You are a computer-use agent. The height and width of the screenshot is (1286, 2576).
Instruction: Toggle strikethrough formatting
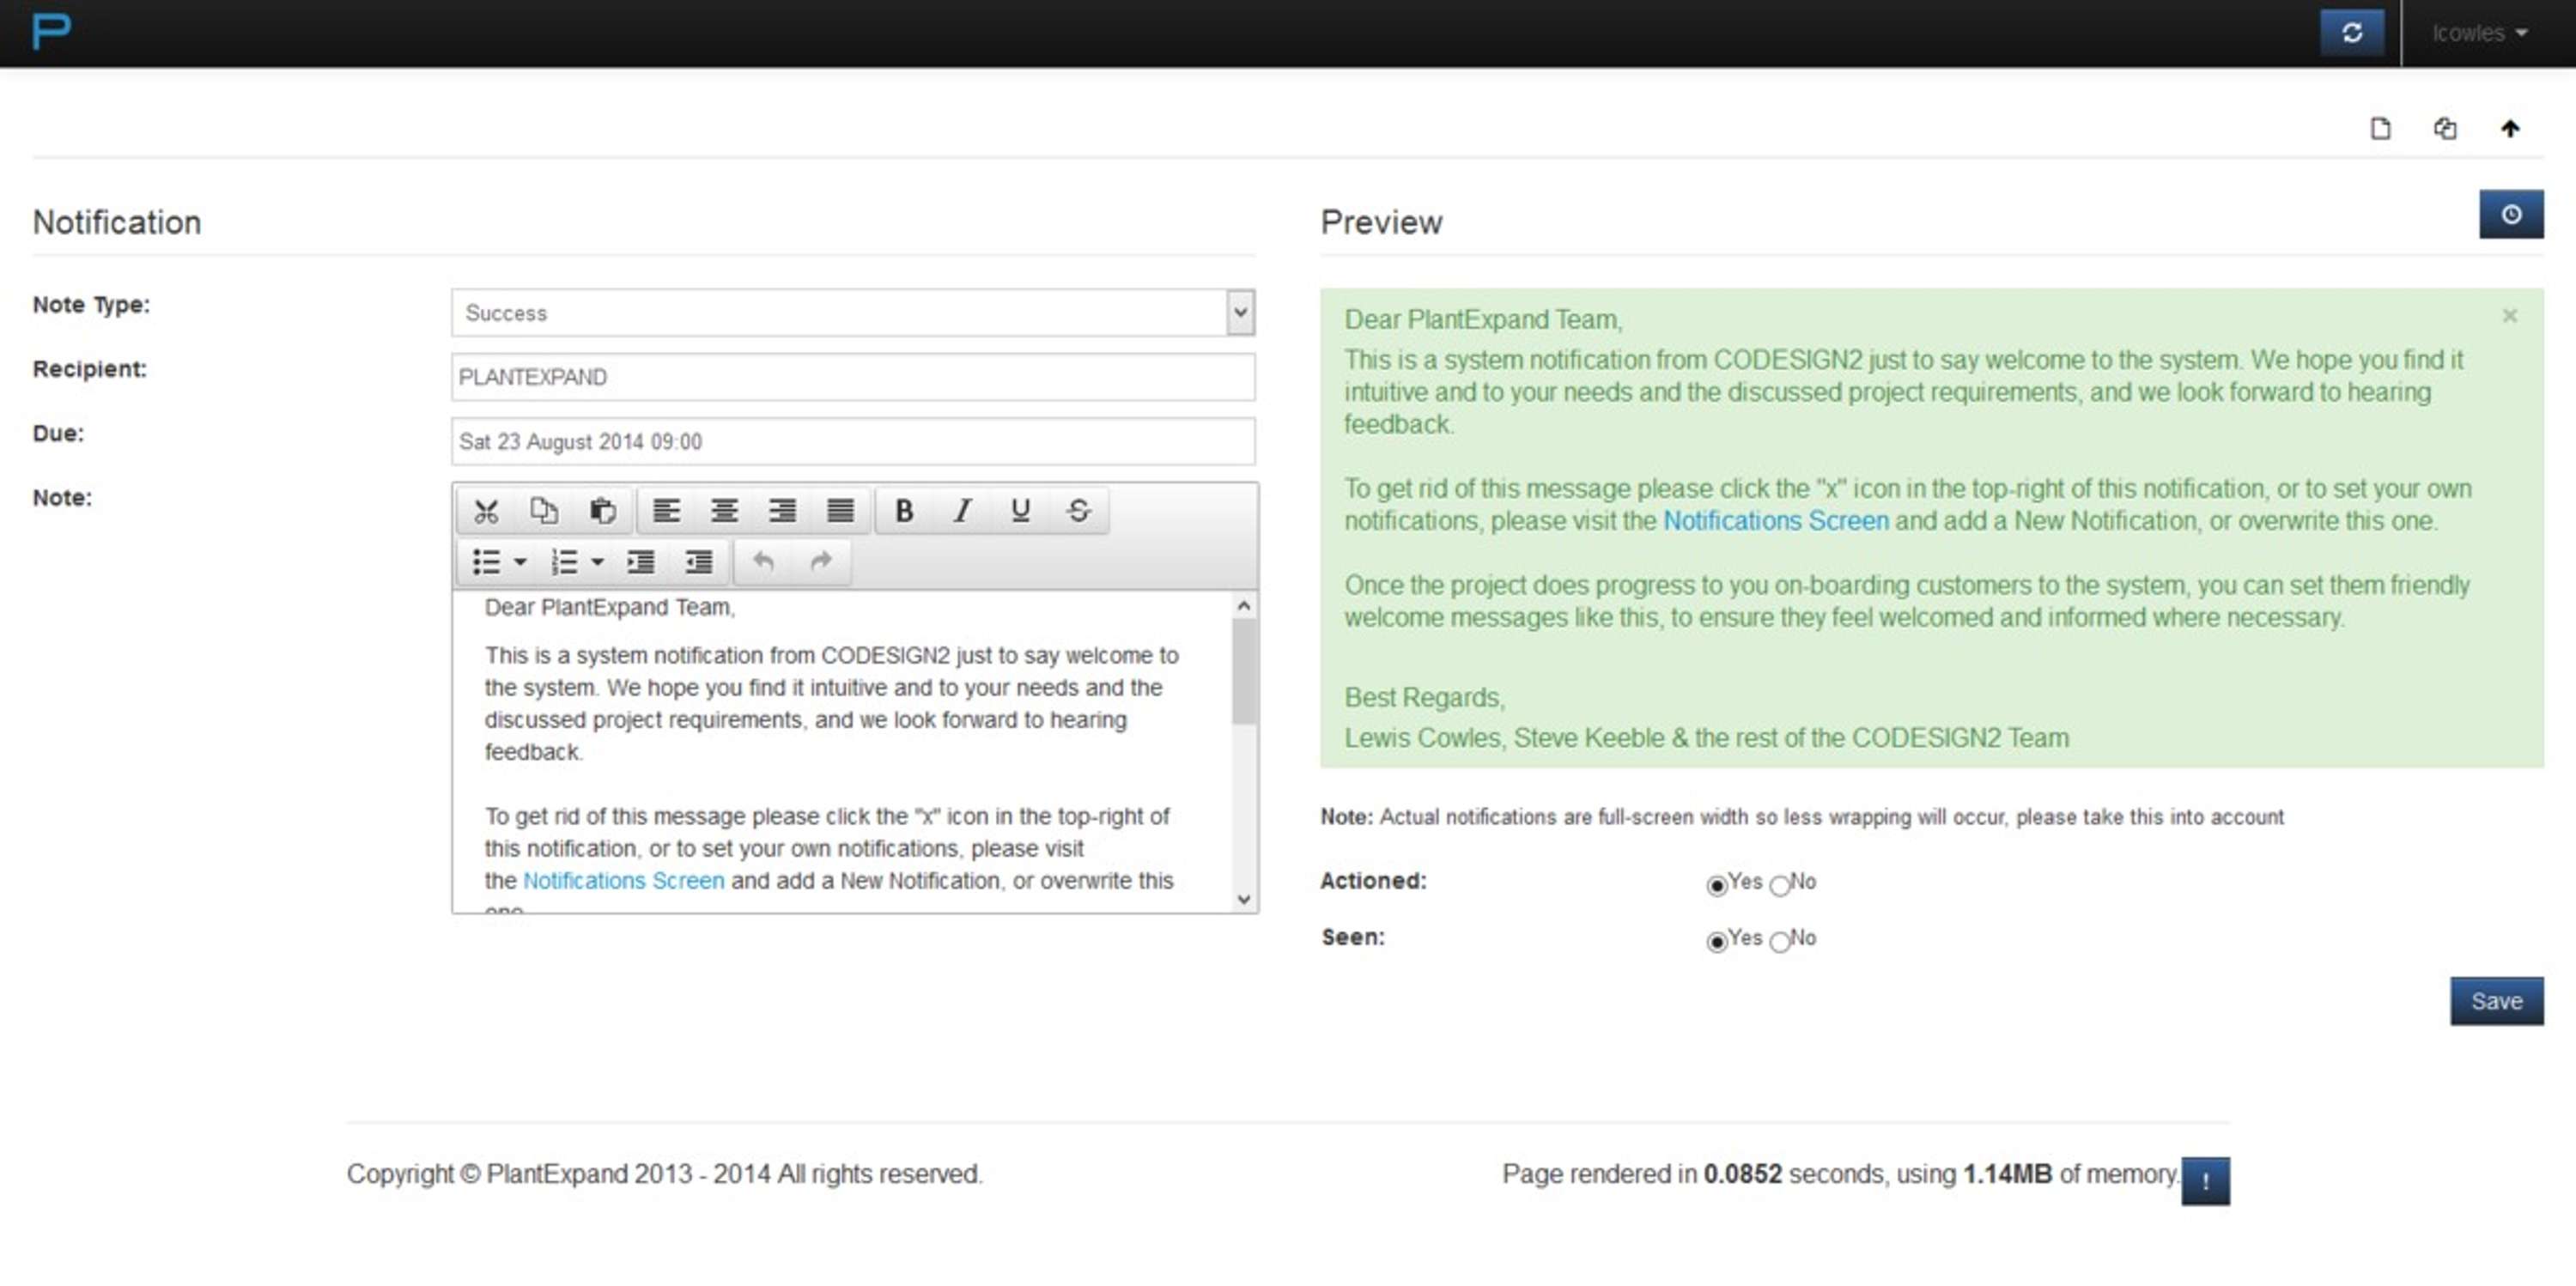click(x=1078, y=511)
